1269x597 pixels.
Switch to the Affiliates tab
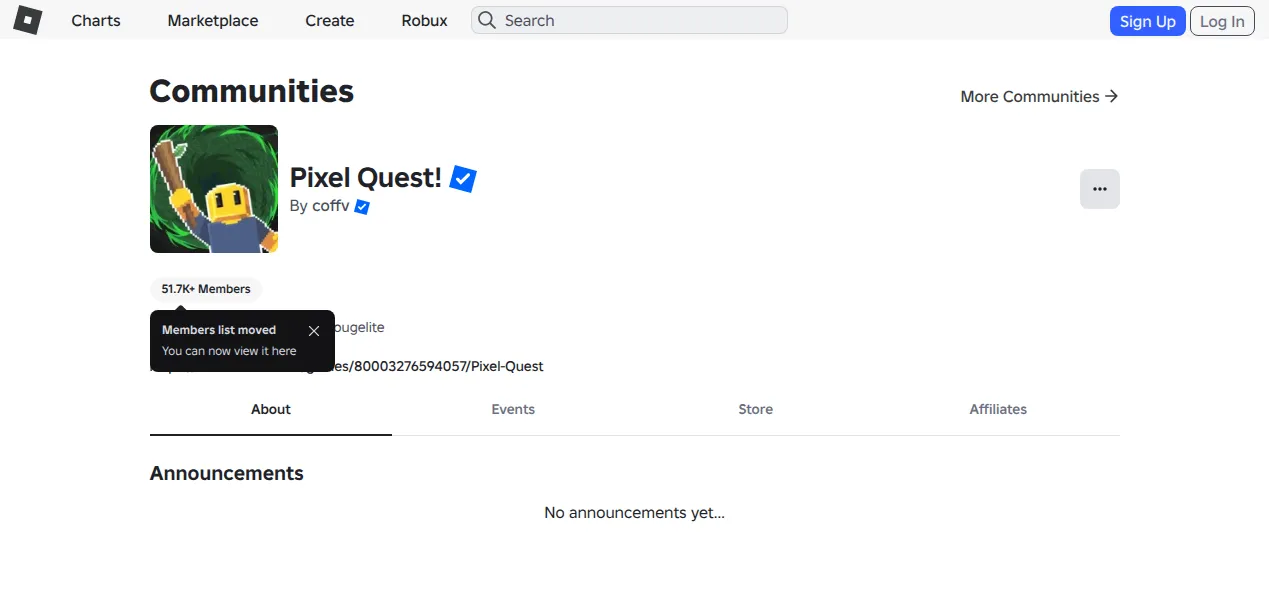(998, 409)
